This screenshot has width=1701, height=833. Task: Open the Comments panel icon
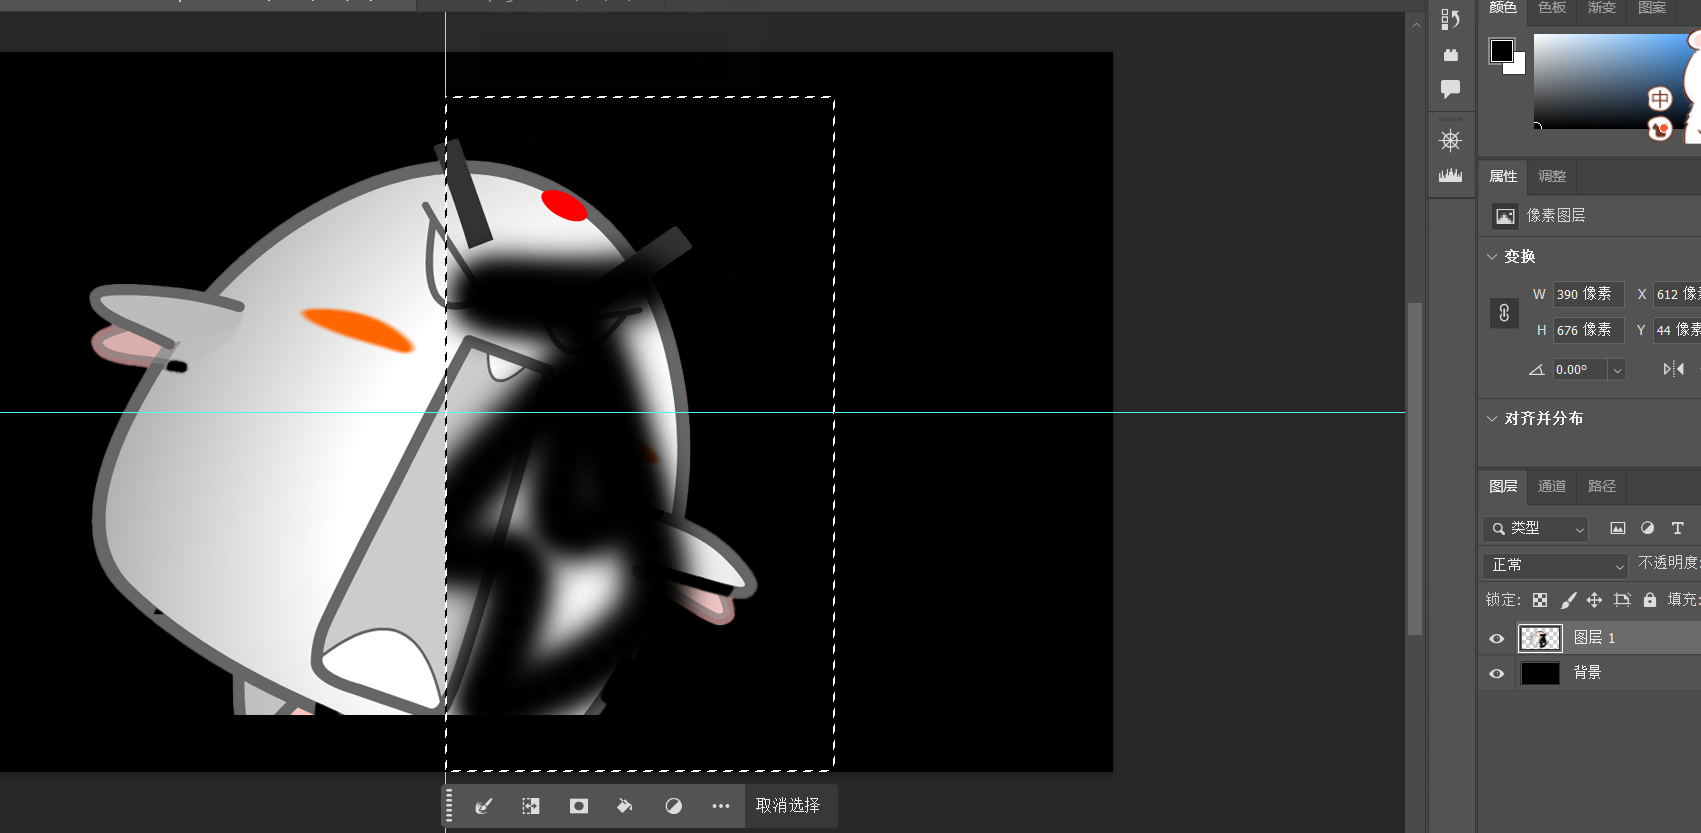(x=1450, y=89)
